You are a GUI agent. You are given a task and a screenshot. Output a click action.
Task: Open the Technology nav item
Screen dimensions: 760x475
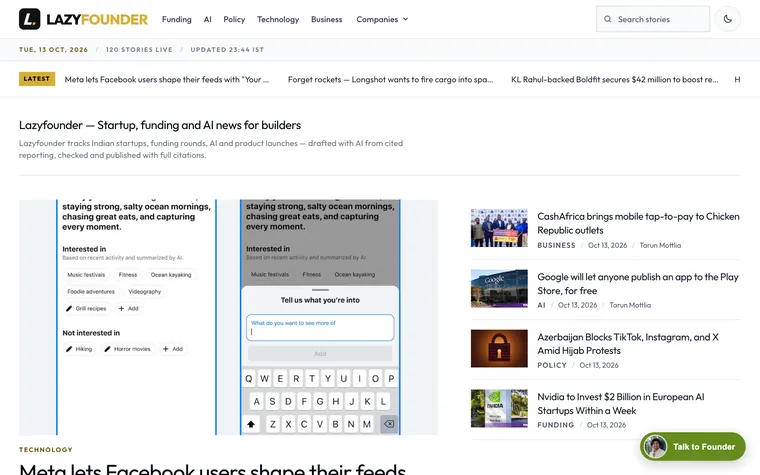coord(278,19)
